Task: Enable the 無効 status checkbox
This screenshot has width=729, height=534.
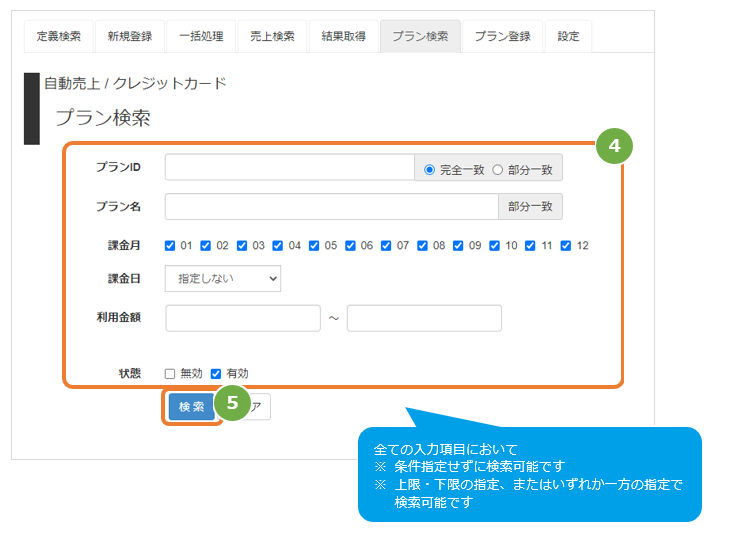Action: coord(170,374)
